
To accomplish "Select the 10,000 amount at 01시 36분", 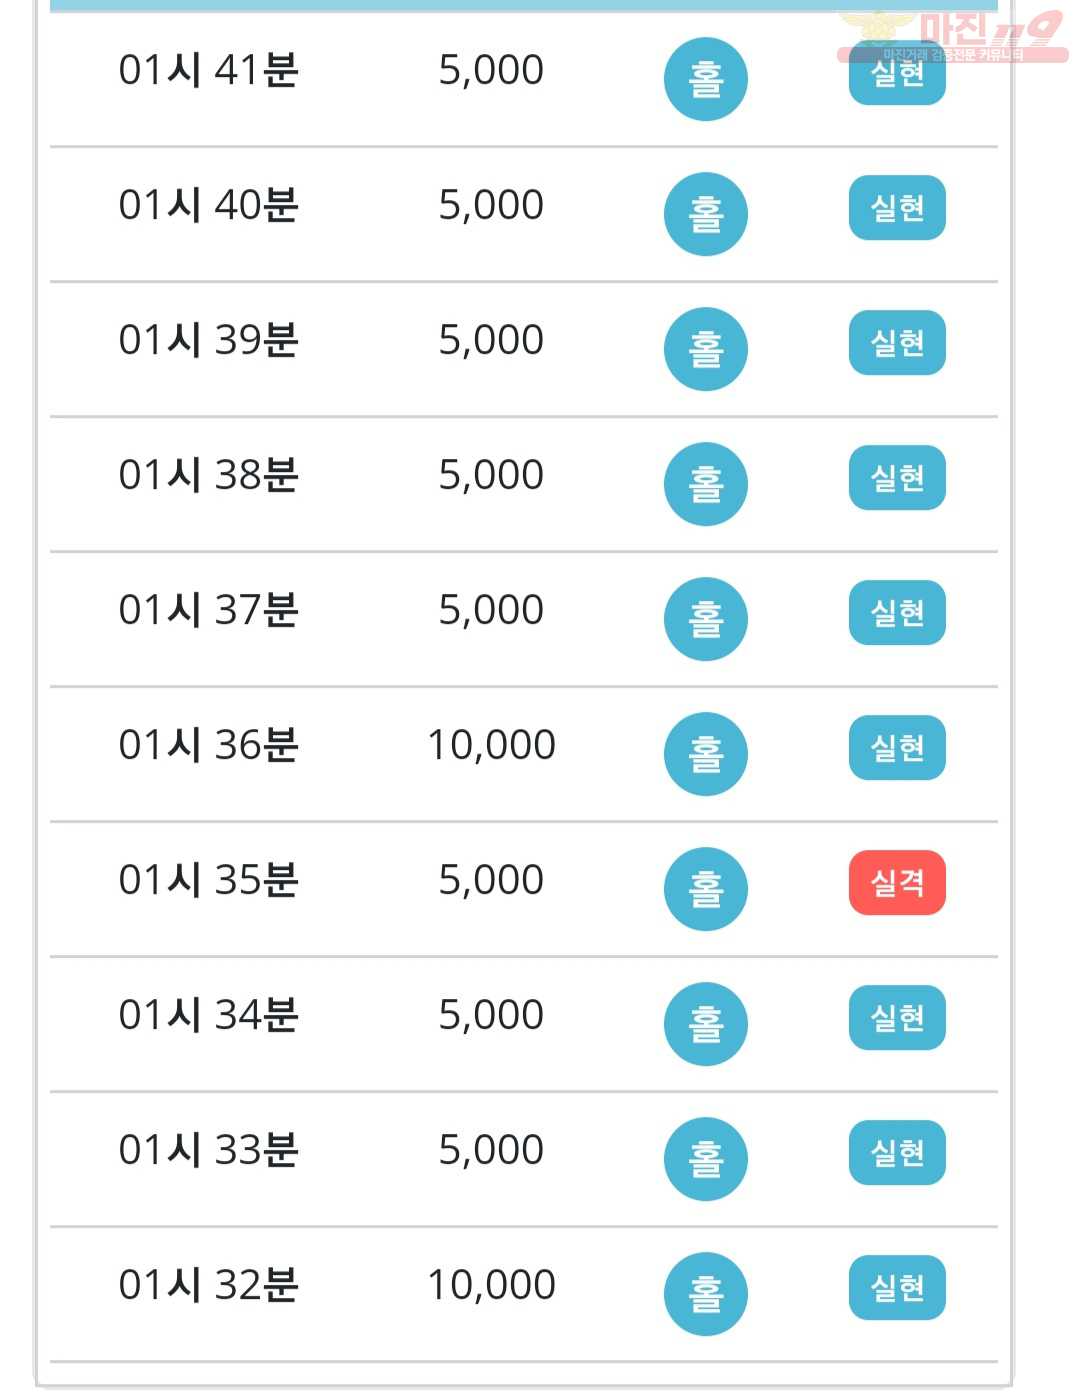I will click(x=491, y=745).
